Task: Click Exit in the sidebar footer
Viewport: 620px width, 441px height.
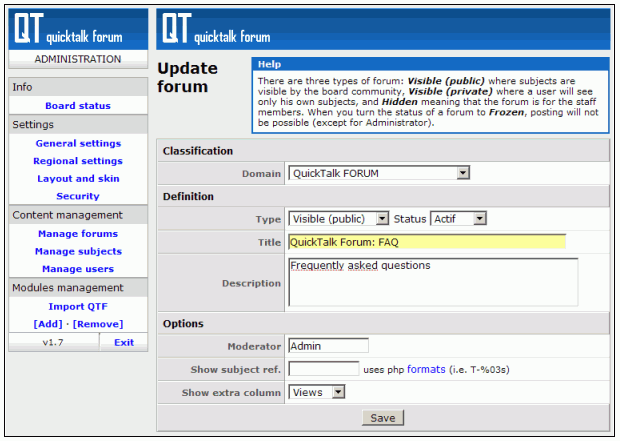Action: click(123, 342)
